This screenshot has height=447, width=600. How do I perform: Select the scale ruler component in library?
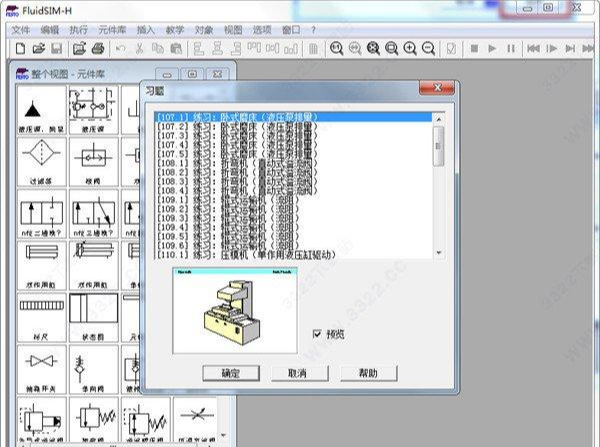[x=41, y=317]
